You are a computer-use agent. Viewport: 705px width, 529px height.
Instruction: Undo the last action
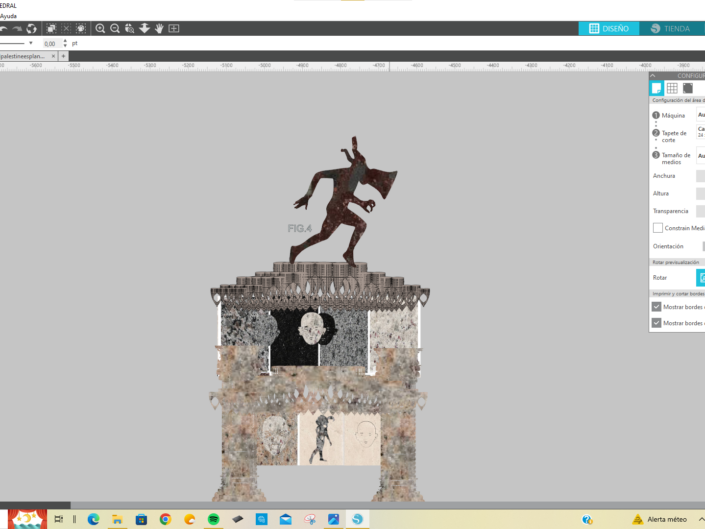coord(4,29)
